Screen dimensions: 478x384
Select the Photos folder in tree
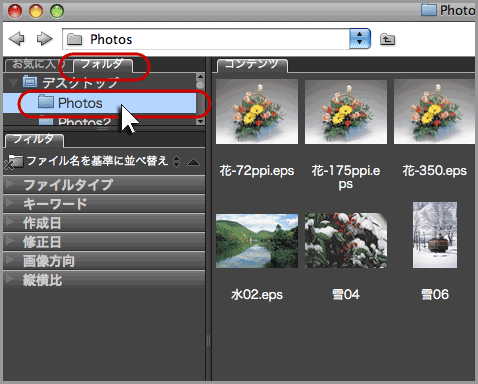tap(100, 103)
